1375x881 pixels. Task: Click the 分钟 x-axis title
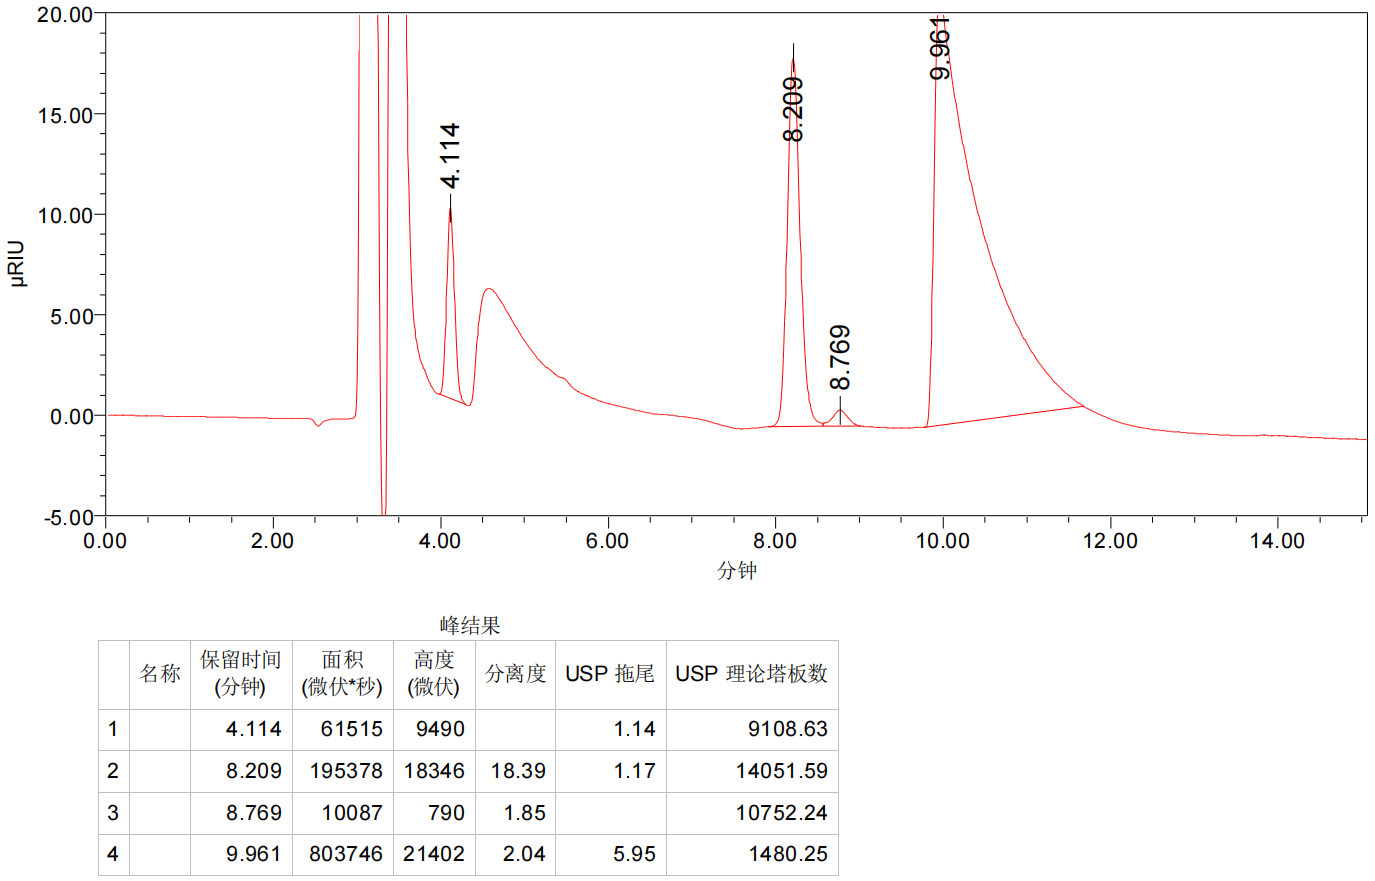(x=737, y=570)
